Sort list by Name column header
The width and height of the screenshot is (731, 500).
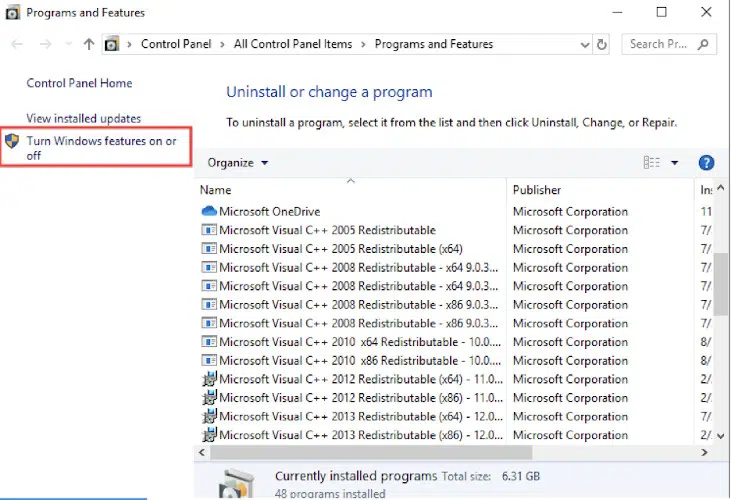(x=215, y=190)
